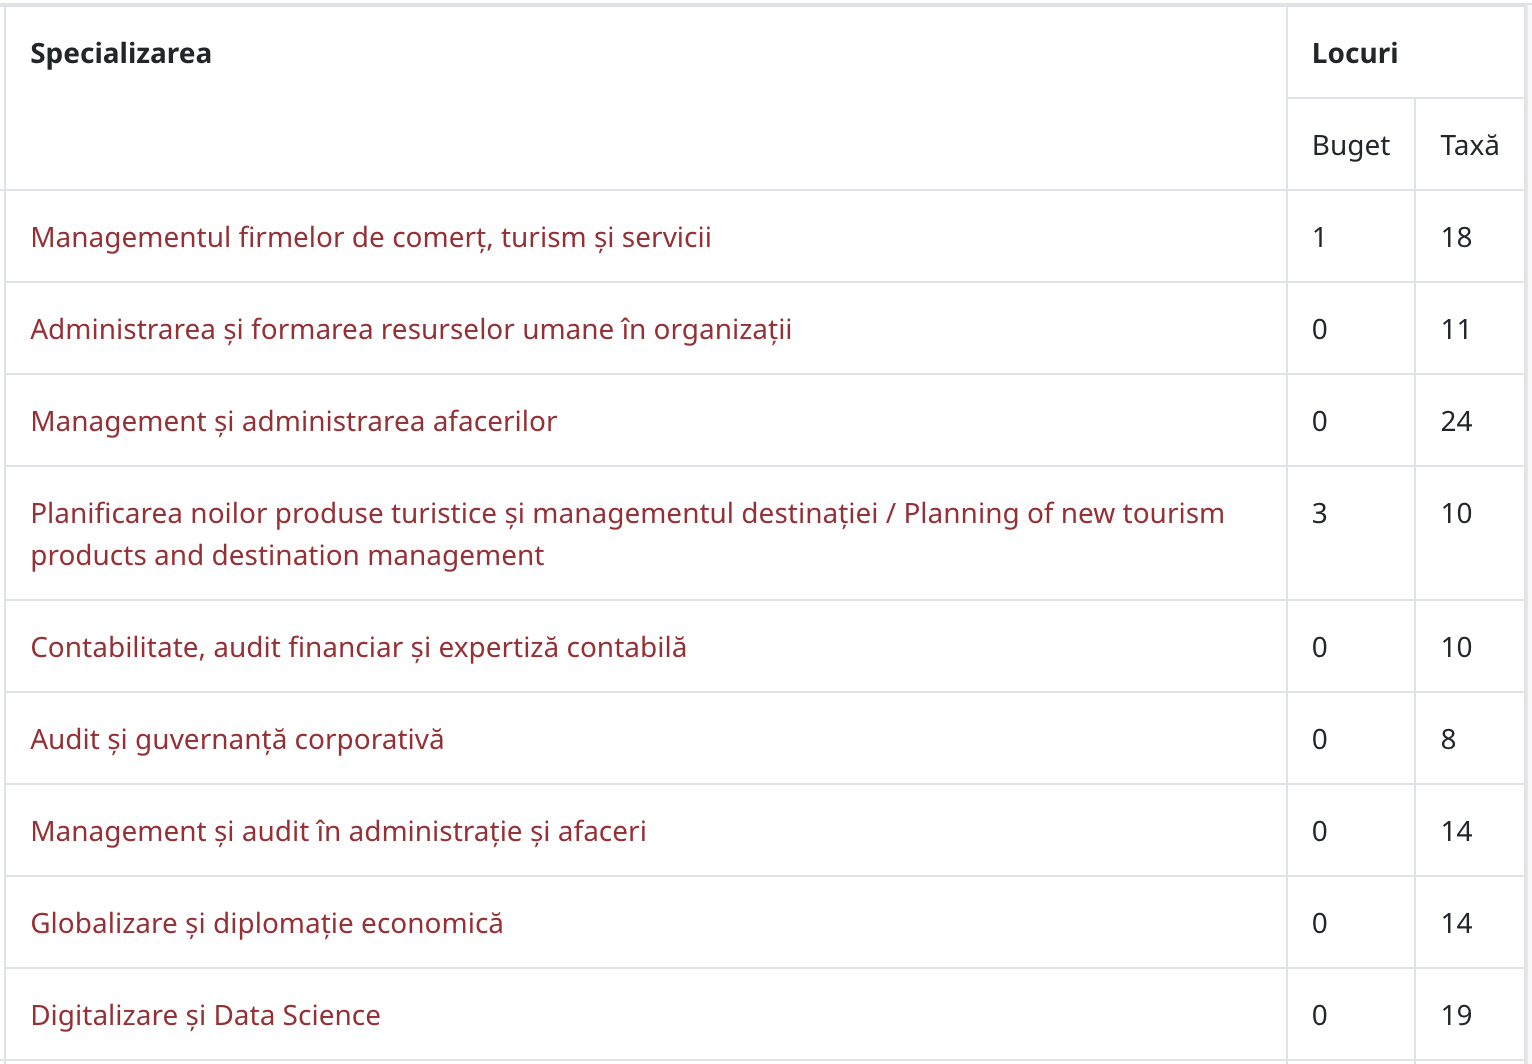
Task: Click Taxă value 18 in first row
Action: (1457, 237)
